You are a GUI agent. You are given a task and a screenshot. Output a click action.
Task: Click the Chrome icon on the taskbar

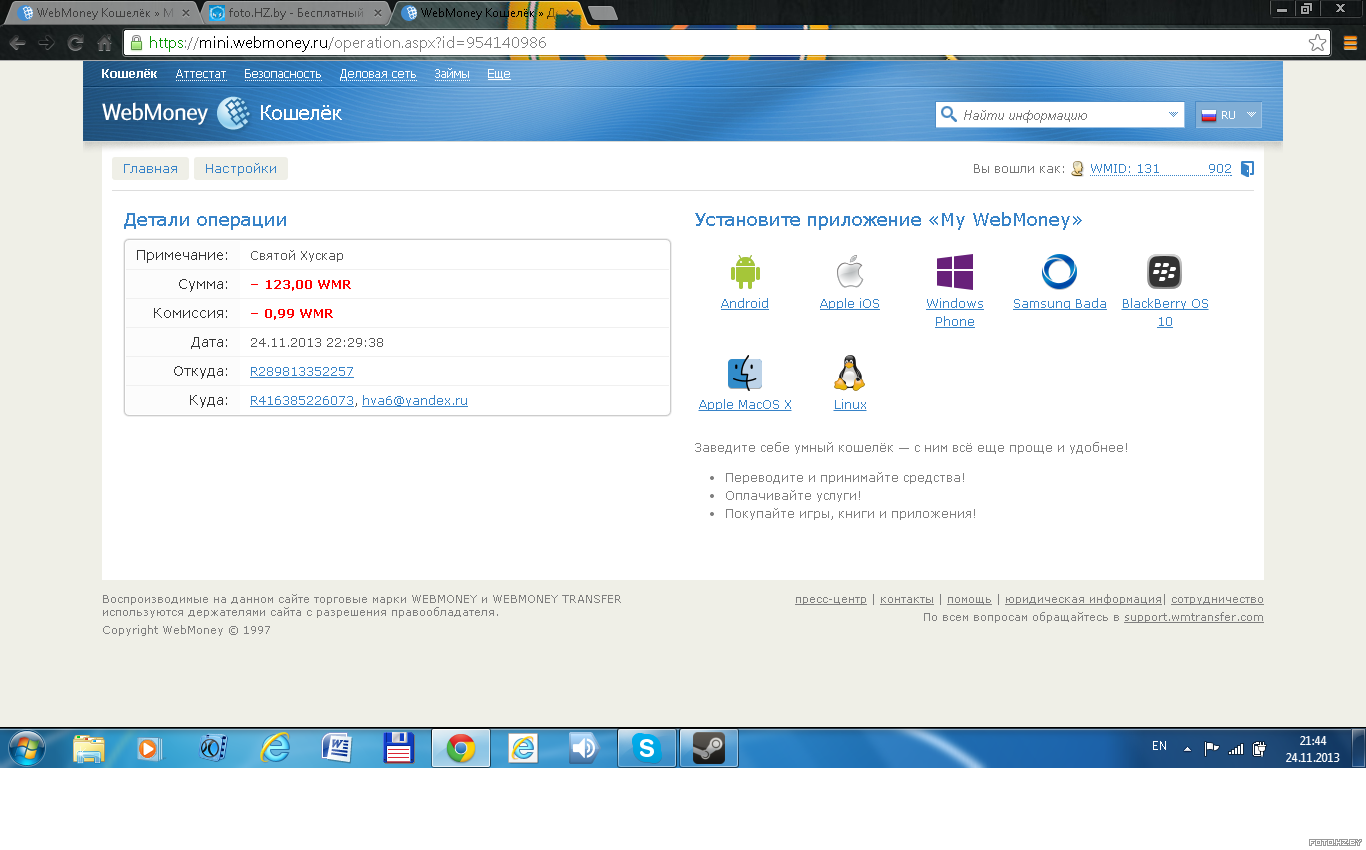point(461,748)
